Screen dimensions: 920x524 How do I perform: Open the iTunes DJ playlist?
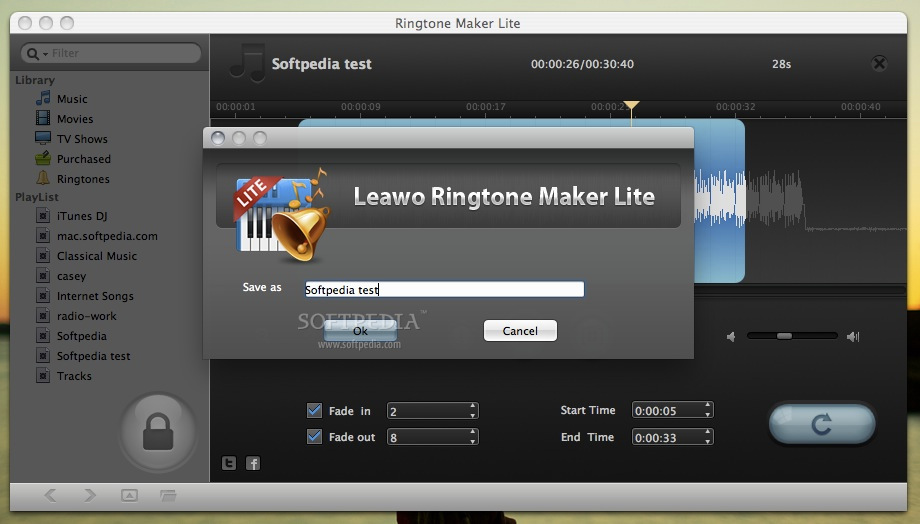tap(82, 216)
